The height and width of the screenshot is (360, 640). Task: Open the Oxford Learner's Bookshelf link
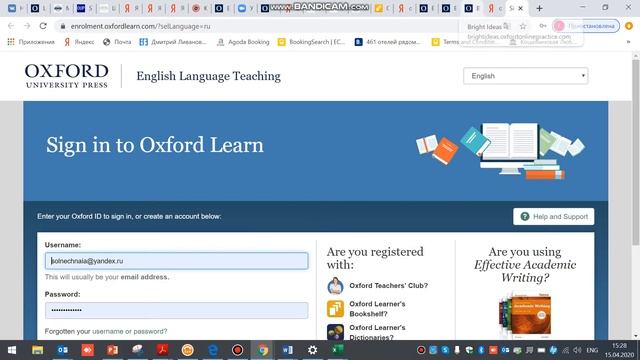click(x=377, y=309)
